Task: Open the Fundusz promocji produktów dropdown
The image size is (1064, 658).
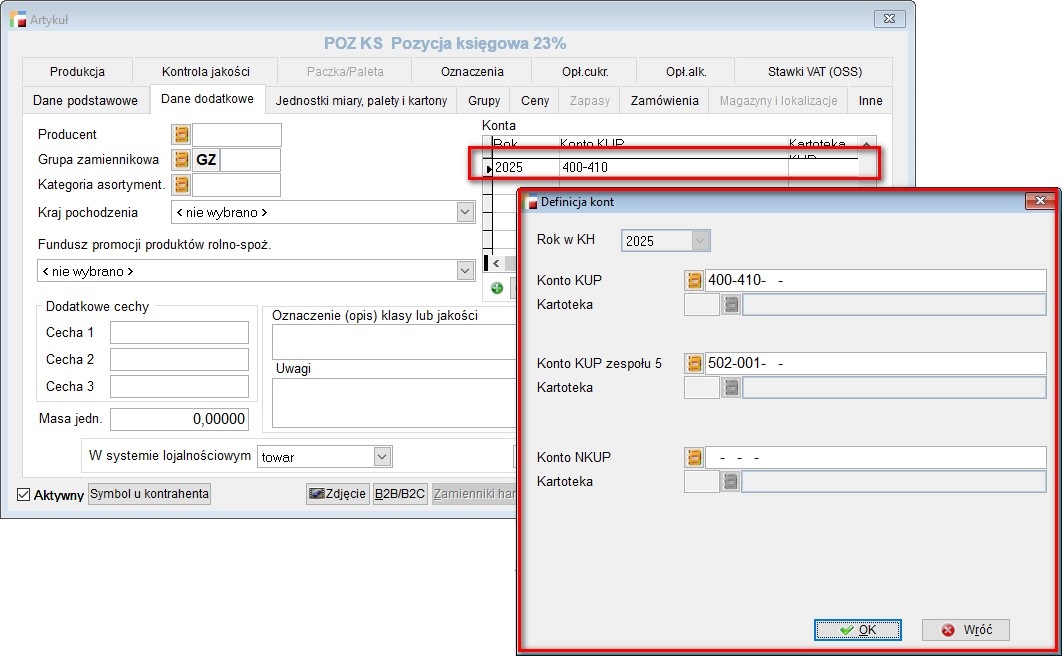Action: [x=465, y=271]
